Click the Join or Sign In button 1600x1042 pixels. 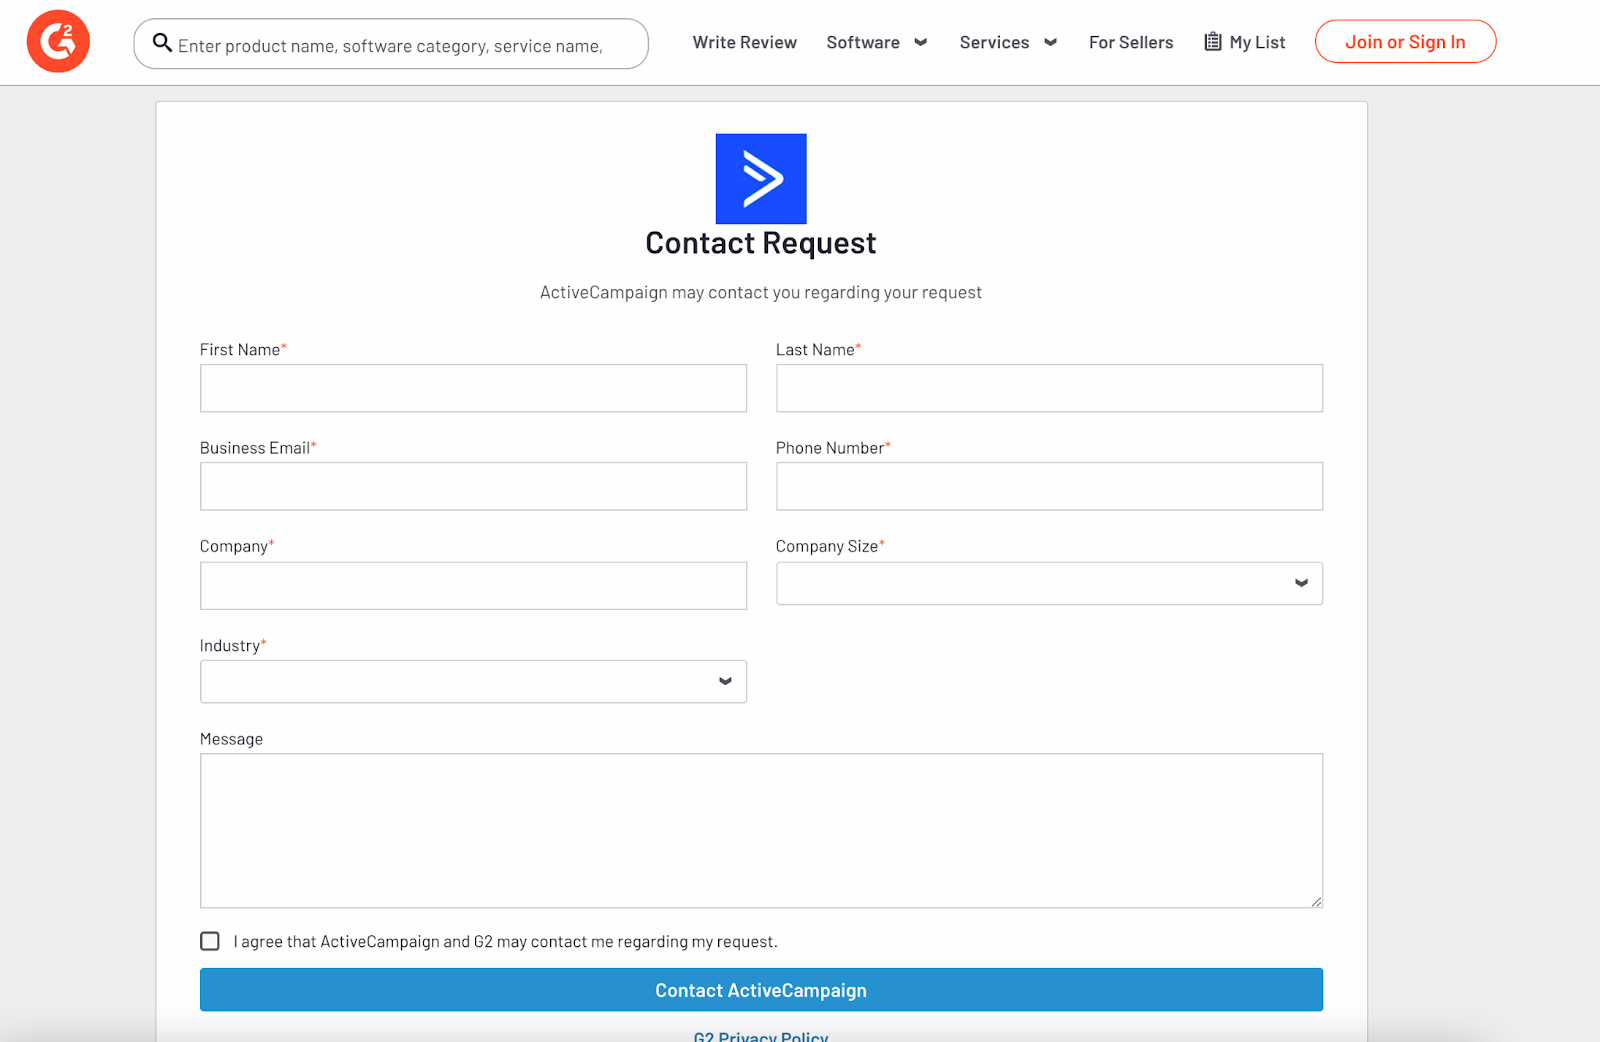pyautogui.click(x=1405, y=42)
